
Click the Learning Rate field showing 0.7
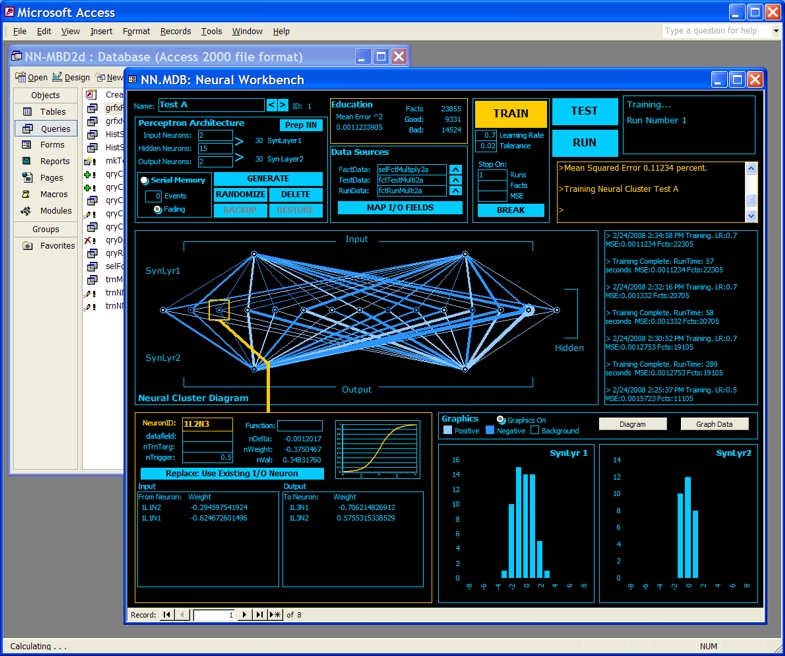coord(486,135)
